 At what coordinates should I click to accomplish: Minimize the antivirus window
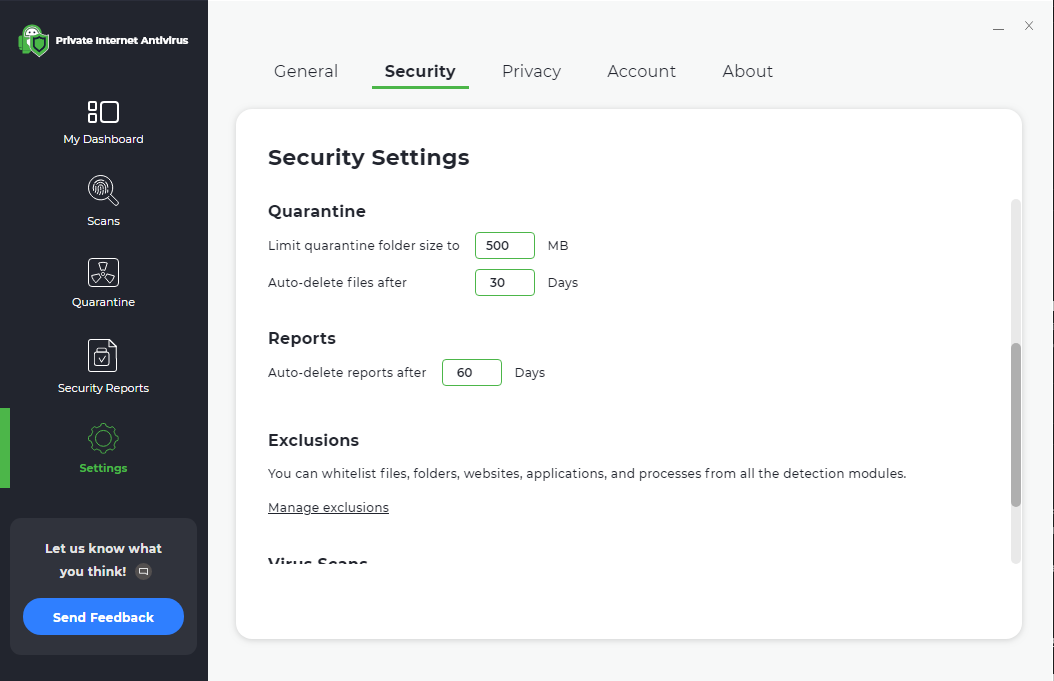coord(999,27)
